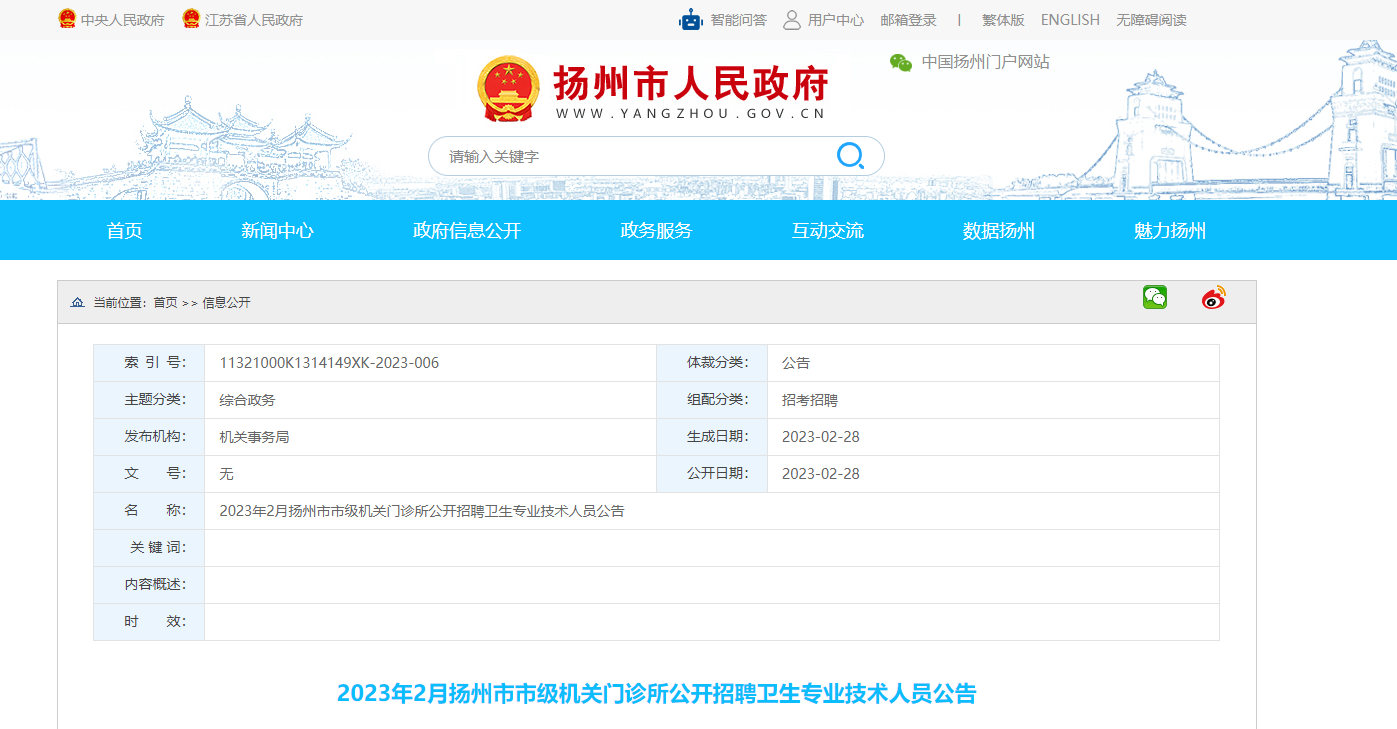Open the 新闻中心 navigation menu
This screenshot has width=1397, height=729.
click(277, 231)
